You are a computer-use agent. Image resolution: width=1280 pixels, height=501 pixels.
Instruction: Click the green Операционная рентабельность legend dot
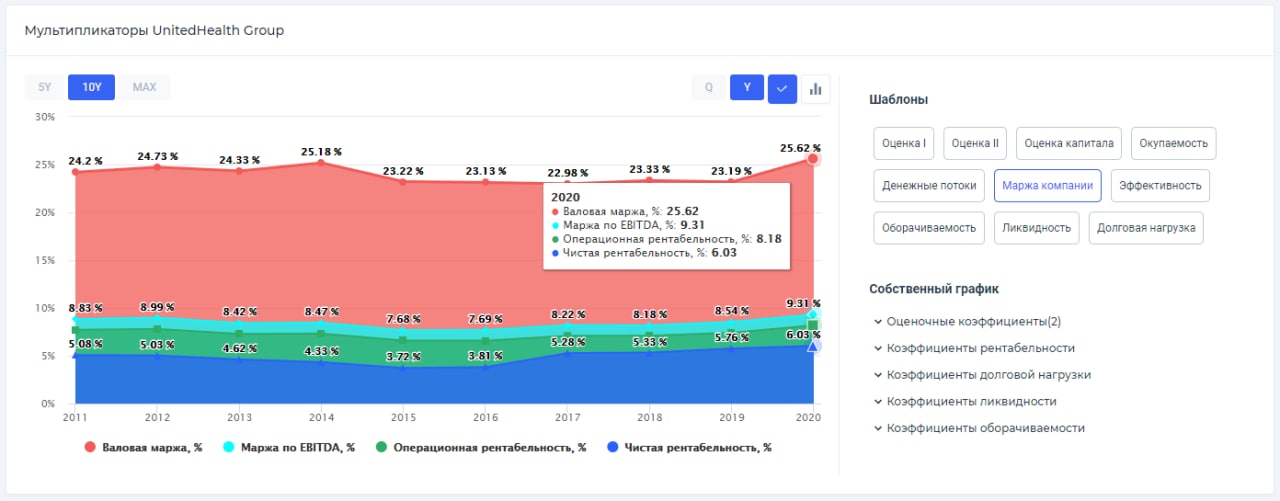[x=380, y=448]
